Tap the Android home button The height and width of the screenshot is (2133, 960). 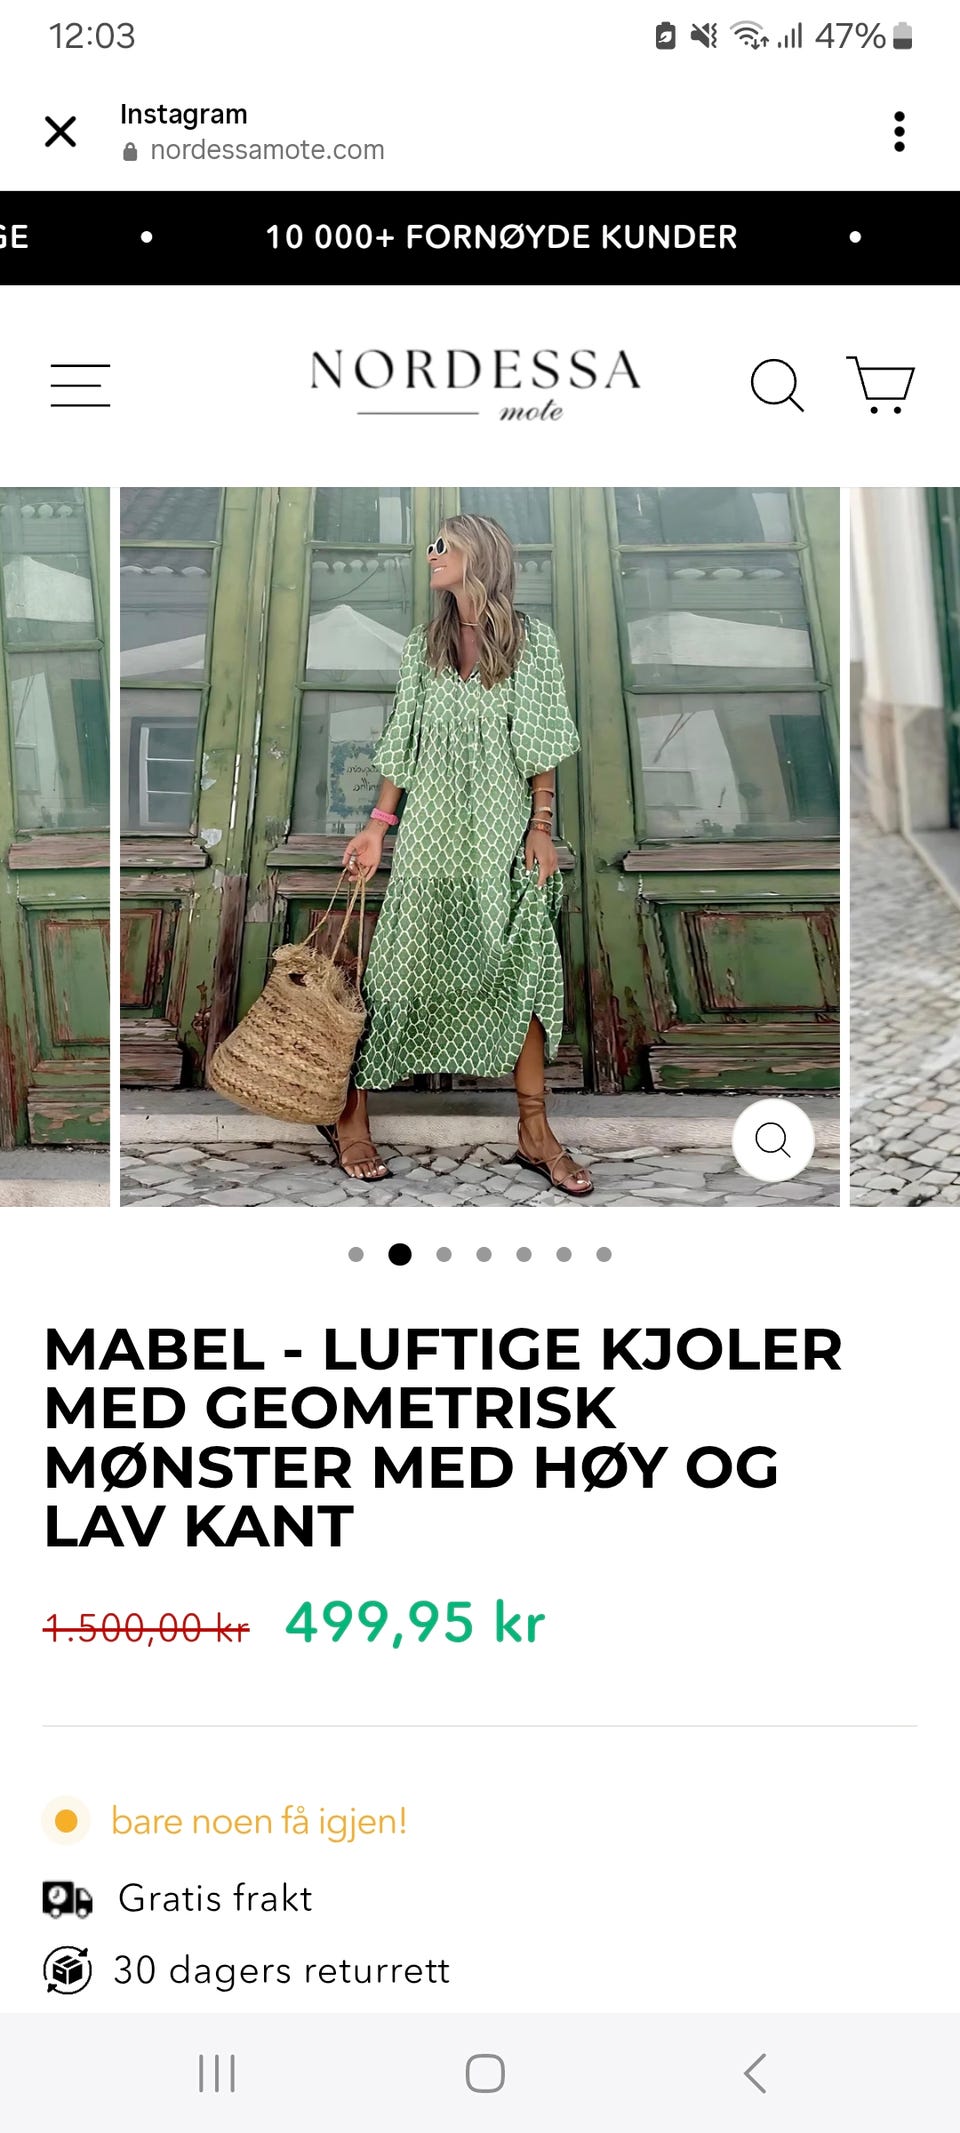click(x=485, y=2073)
